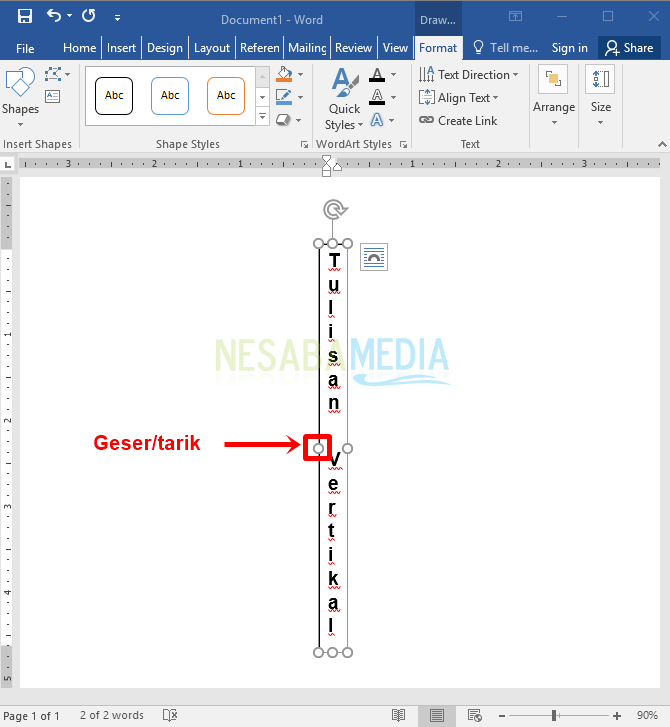Screen dimensions: 670x727
Task: Open the Text Outline dropdown arrow
Action: point(394,97)
